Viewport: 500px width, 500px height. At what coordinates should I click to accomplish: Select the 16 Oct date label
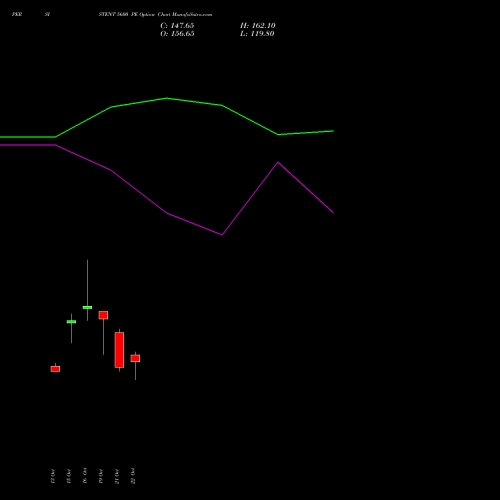[85, 475]
